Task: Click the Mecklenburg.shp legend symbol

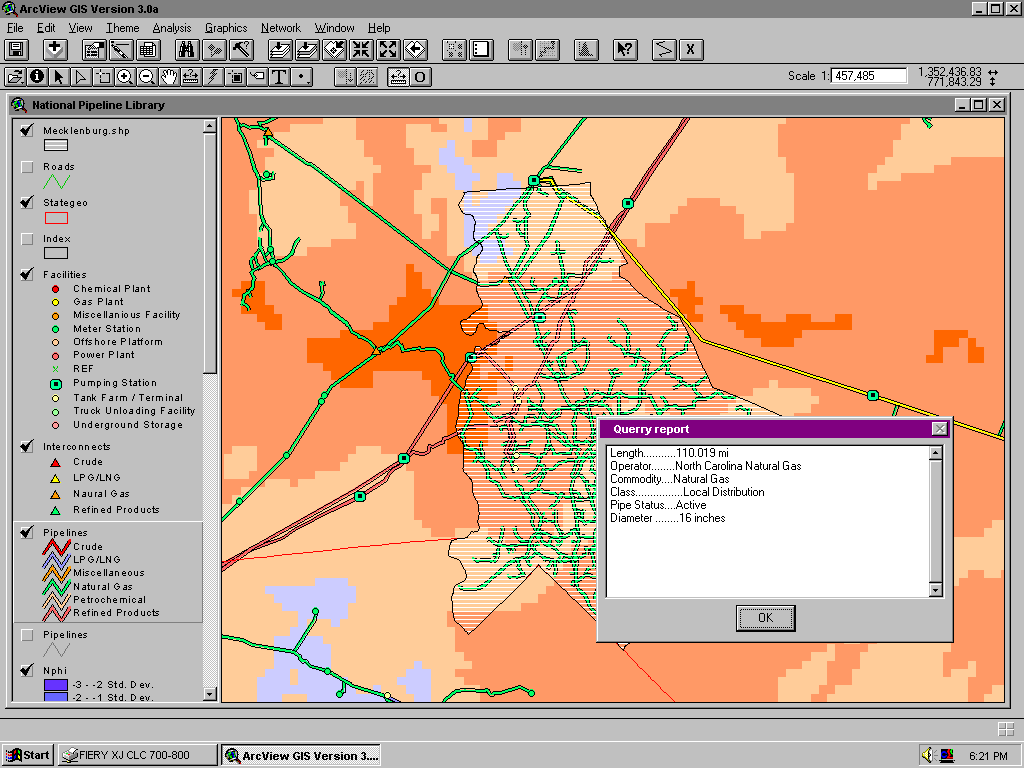Action: coord(56,146)
